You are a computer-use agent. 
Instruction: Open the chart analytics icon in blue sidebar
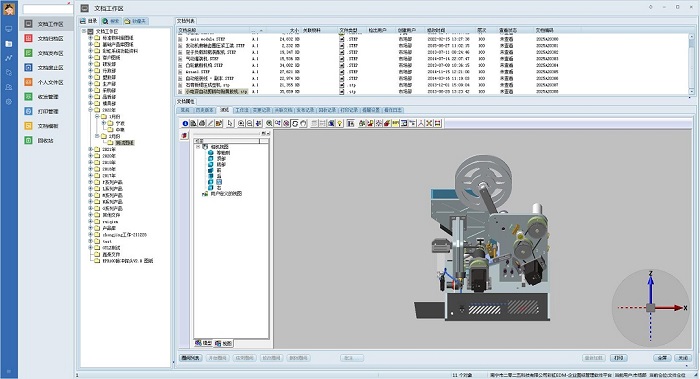[8, 58]
